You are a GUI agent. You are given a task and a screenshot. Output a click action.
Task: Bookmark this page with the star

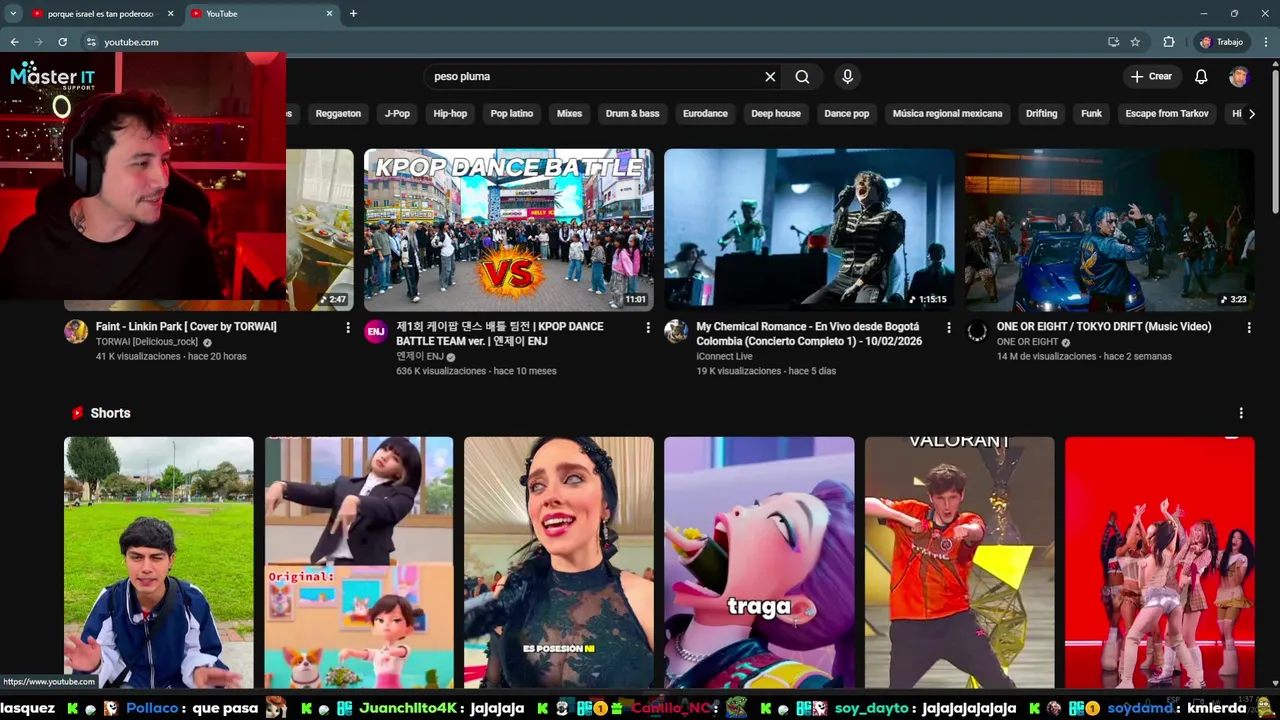(1135, 42)
